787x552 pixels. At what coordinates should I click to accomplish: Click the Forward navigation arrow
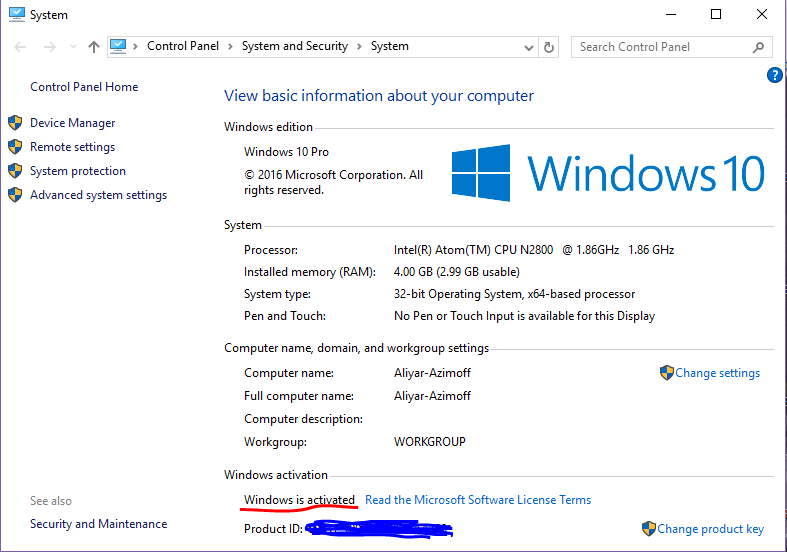(47, 47)
